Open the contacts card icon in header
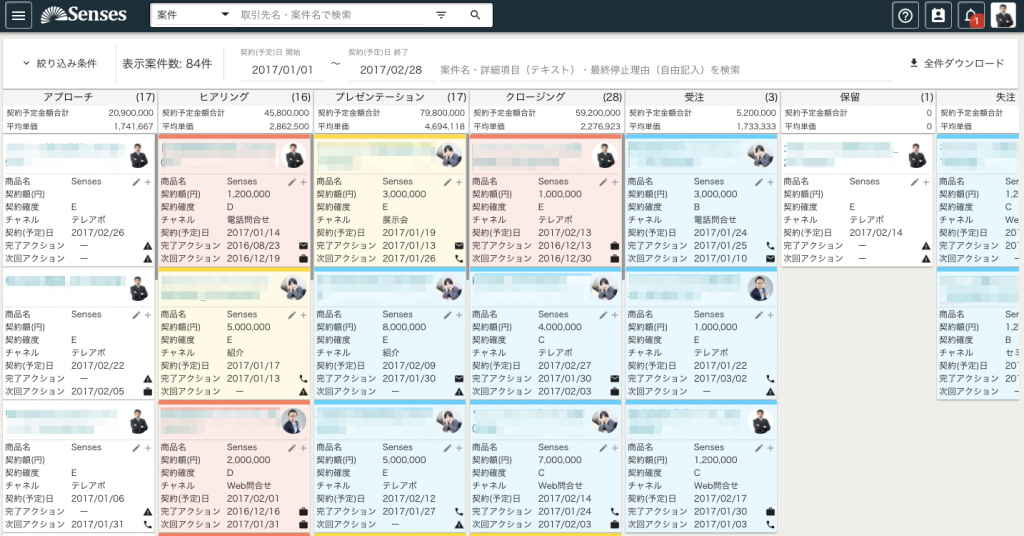Screen dimensions: 1024x536 click(938, 15)
